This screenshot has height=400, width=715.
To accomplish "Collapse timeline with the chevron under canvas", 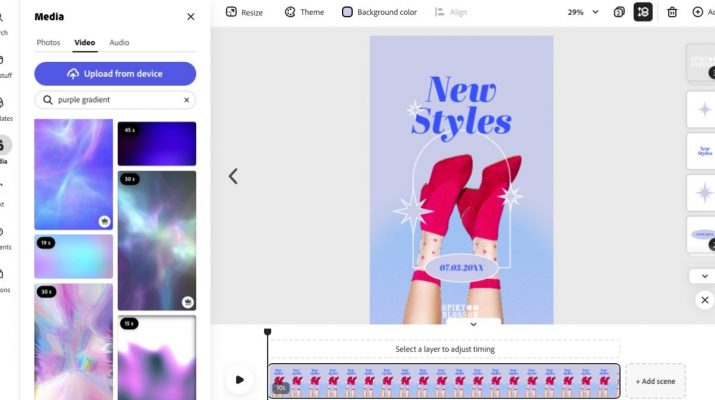I will tap(473, 324).
